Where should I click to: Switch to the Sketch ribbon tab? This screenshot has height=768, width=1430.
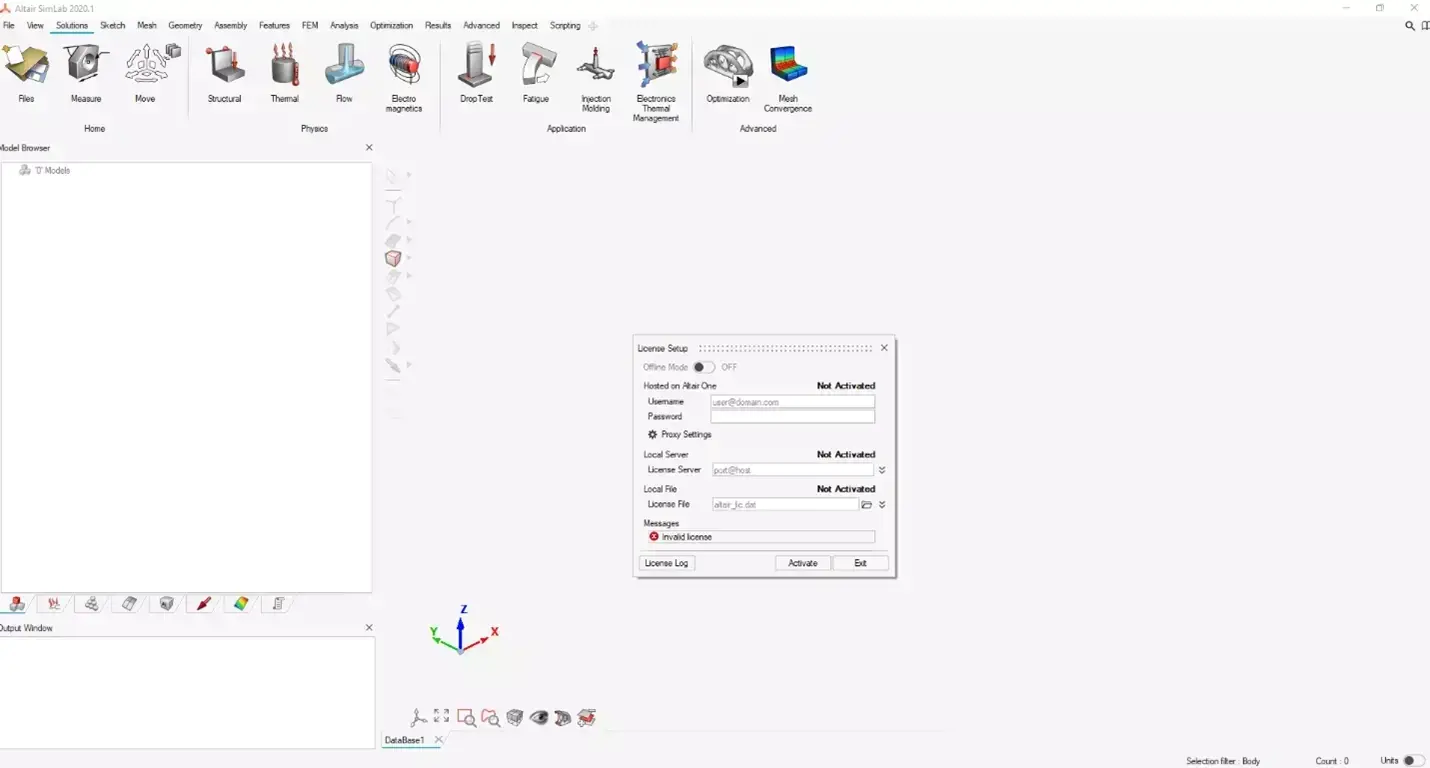click(113, 26)
